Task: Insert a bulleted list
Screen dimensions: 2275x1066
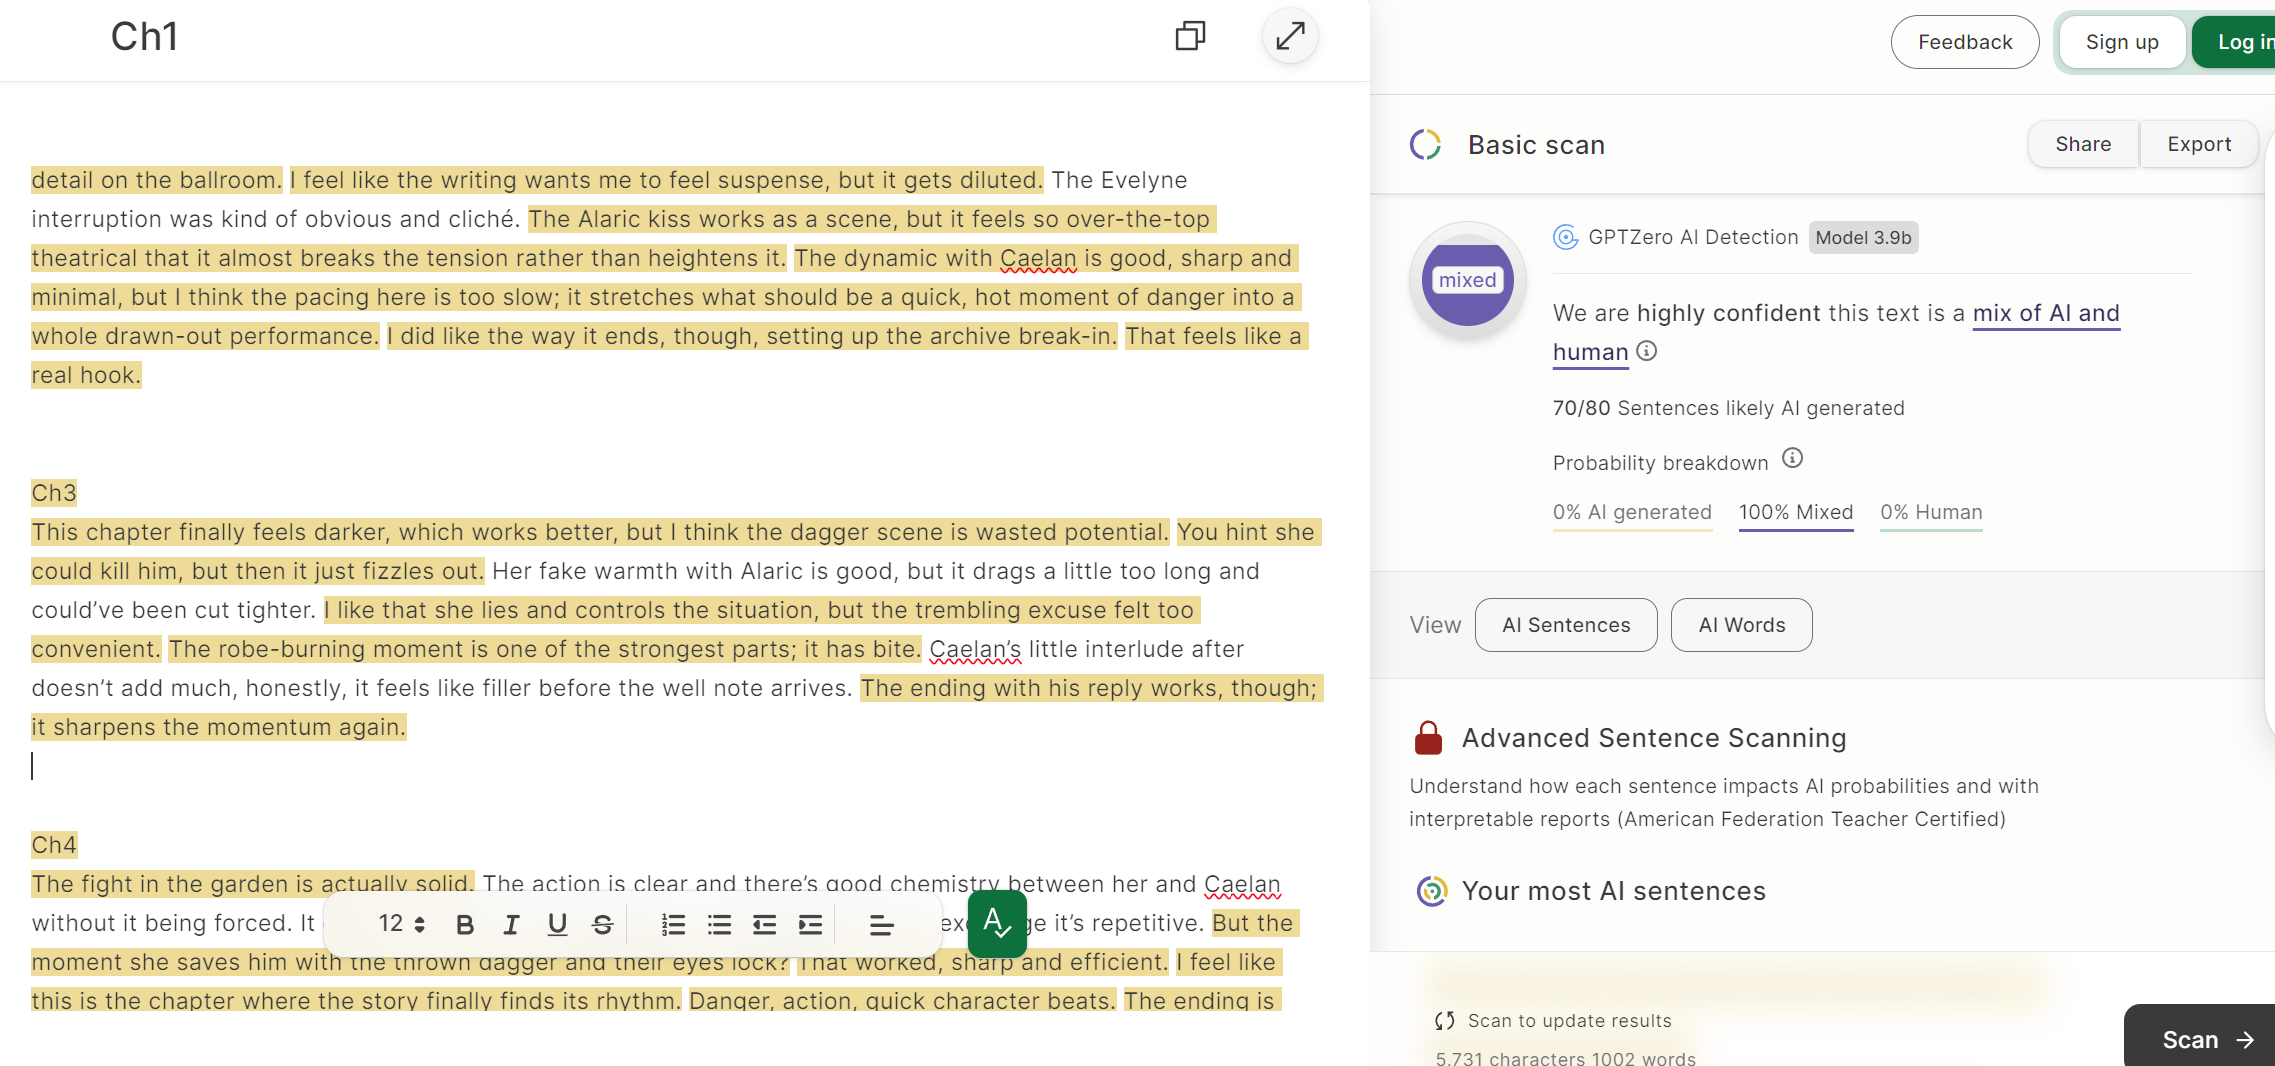Action: 719,925
